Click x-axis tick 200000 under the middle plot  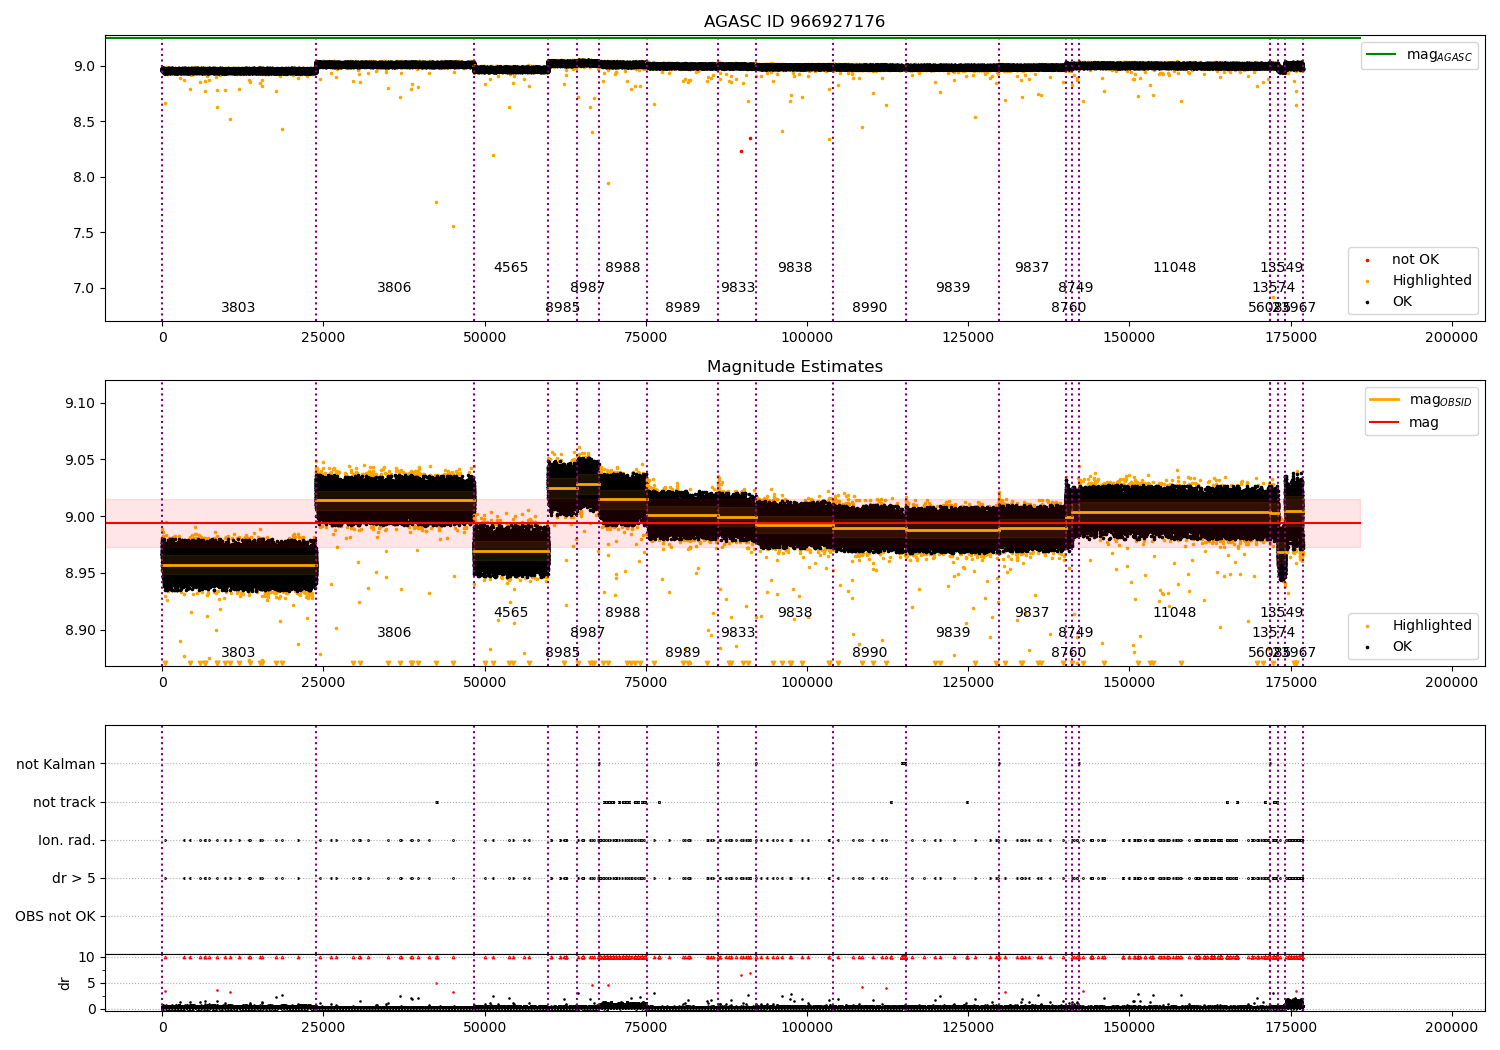[1451, 683]
